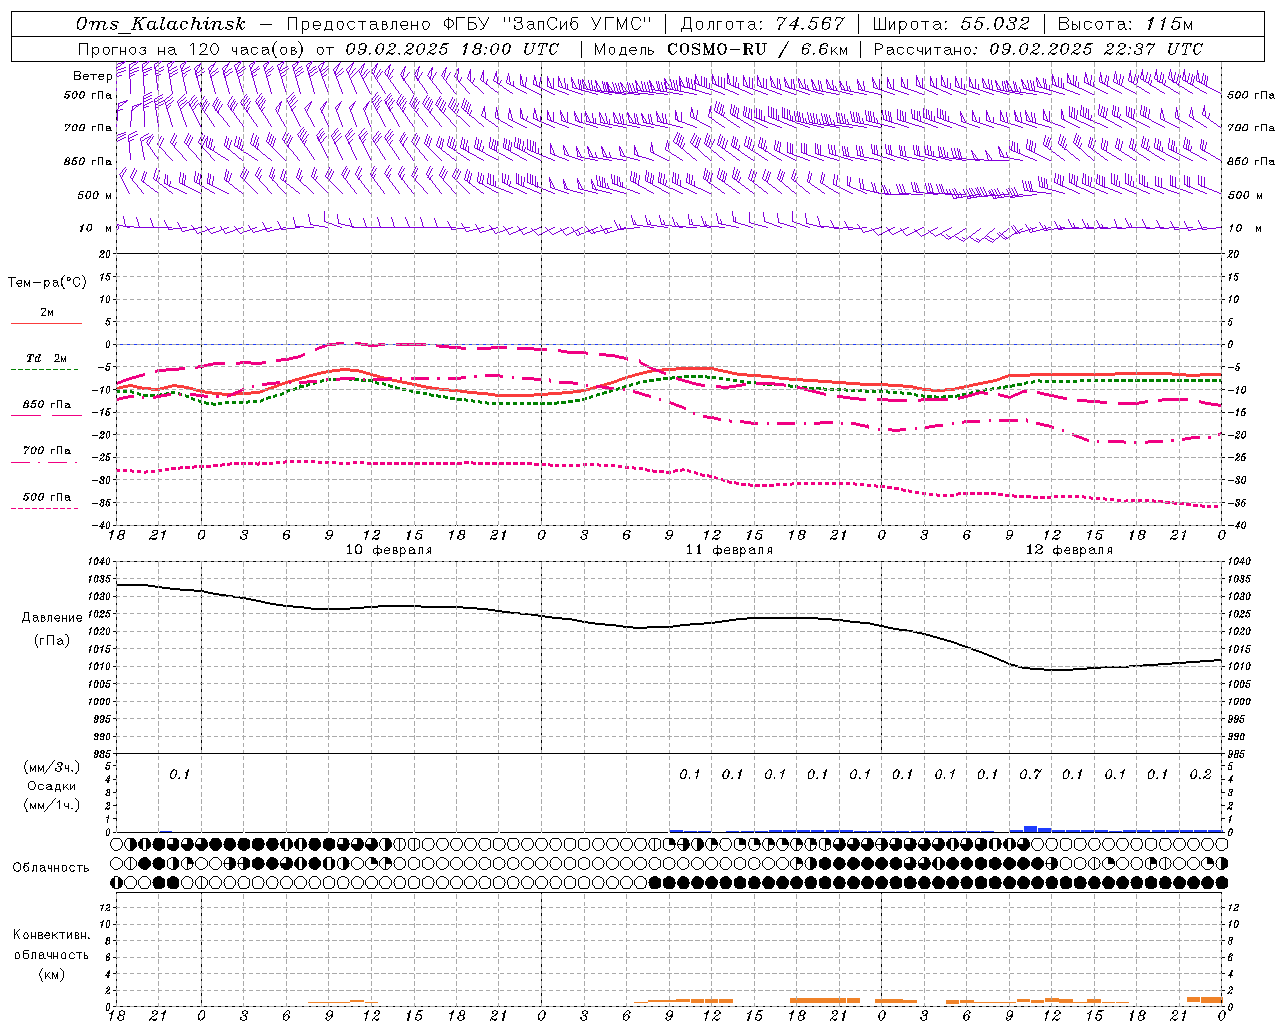1280x1024 pixels.
Task: Click the date label 10 февраля
Action: [x=389, y=550]
